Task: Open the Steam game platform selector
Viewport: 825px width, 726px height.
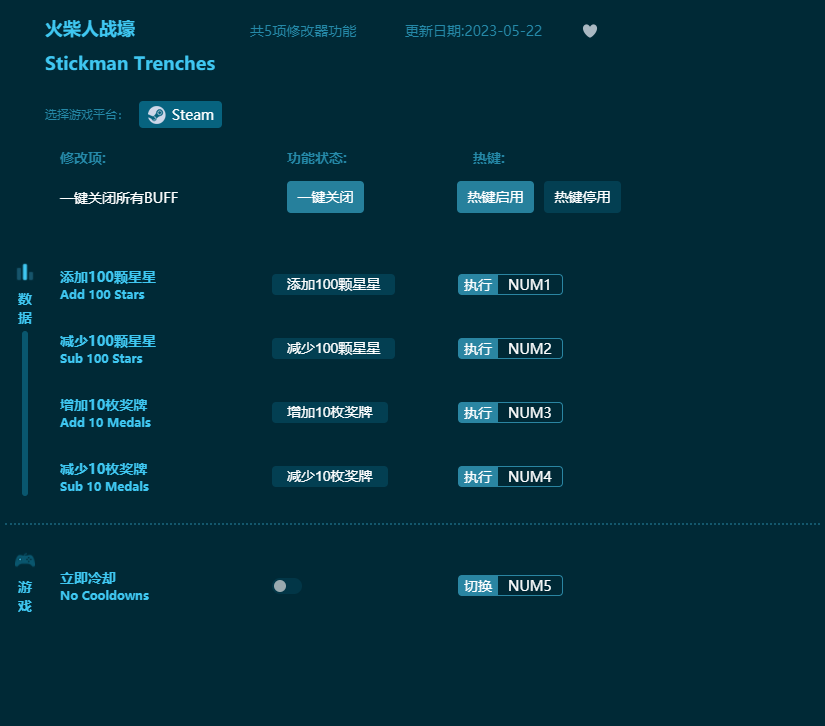Action: tap(180, 114)
